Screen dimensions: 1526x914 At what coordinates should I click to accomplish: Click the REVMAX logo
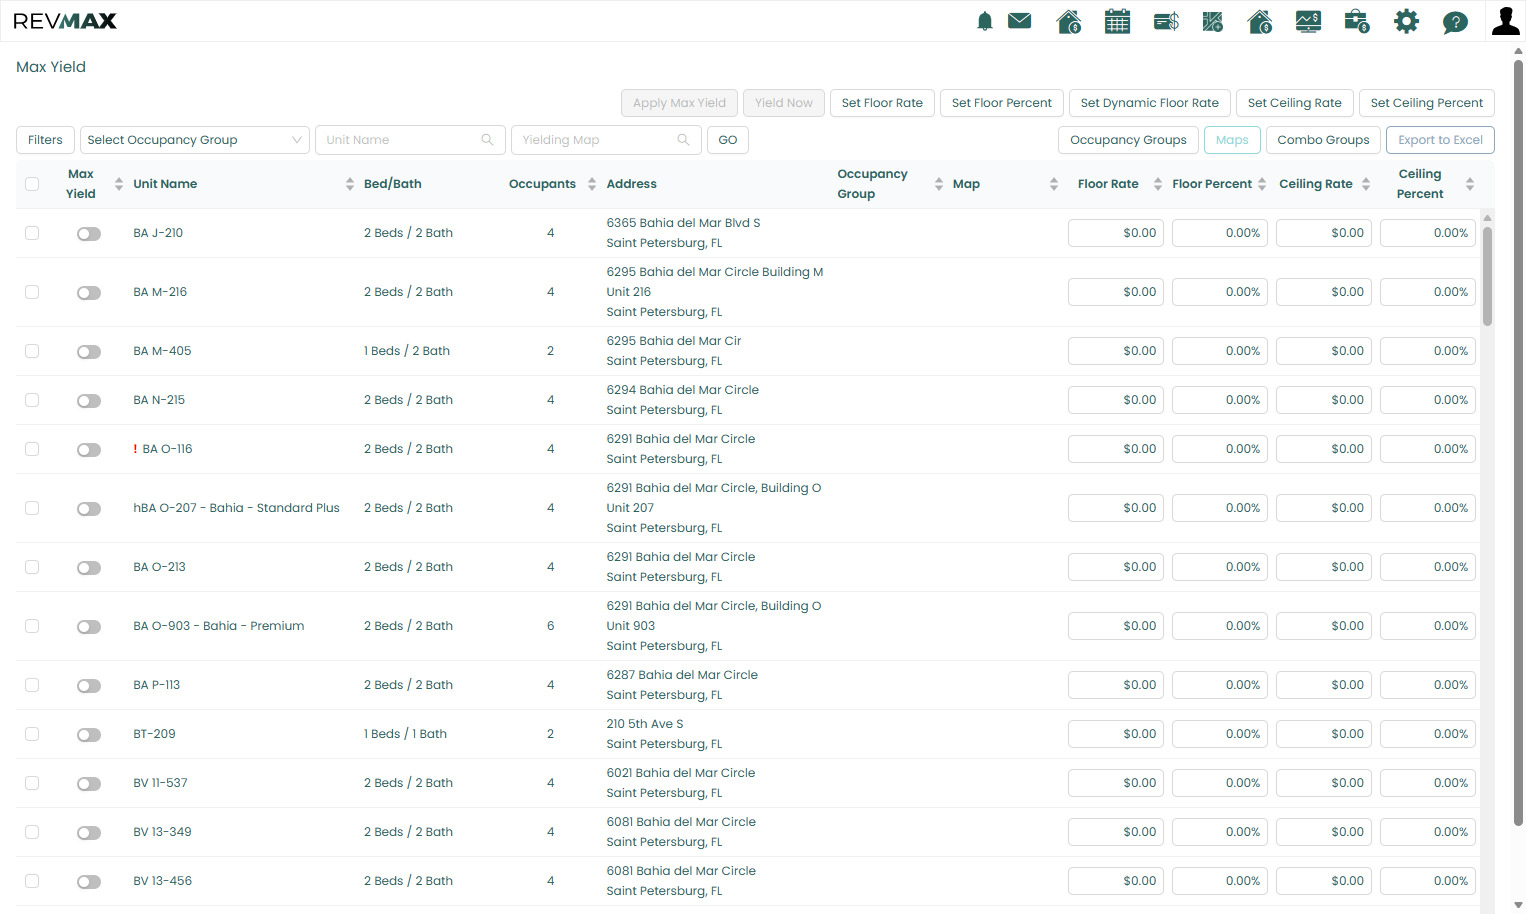tap(65, 21)
